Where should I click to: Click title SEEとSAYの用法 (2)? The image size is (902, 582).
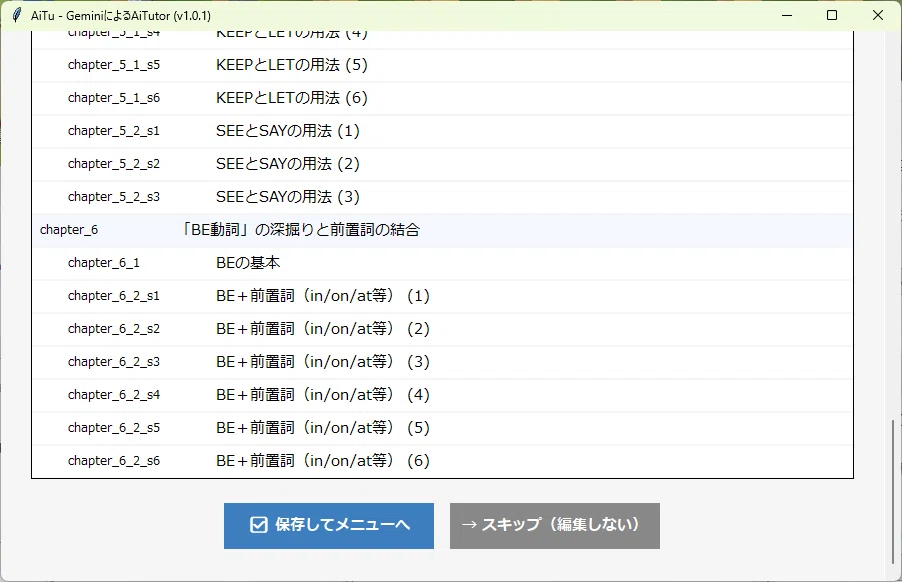pyautogui.click(x=288, y=164)
